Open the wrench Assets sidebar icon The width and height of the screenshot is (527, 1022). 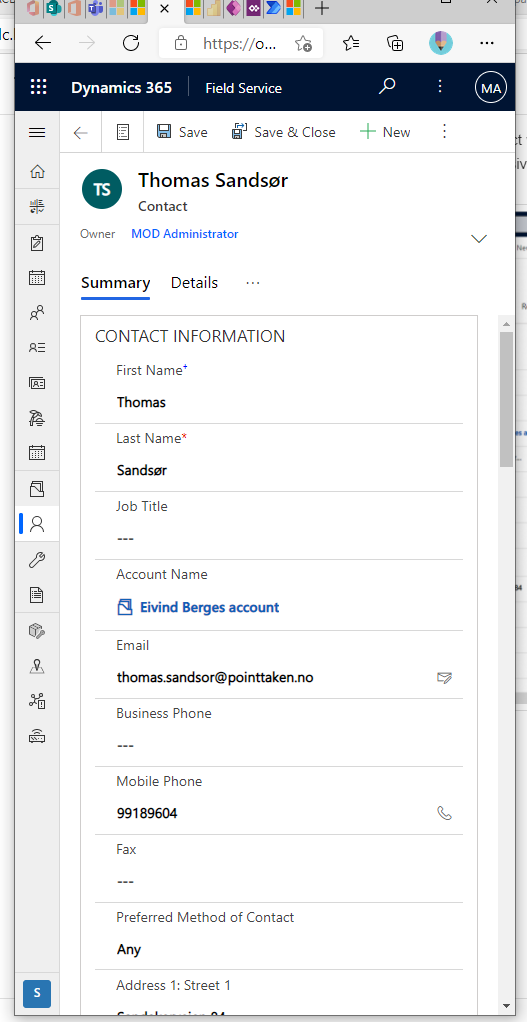37,559
